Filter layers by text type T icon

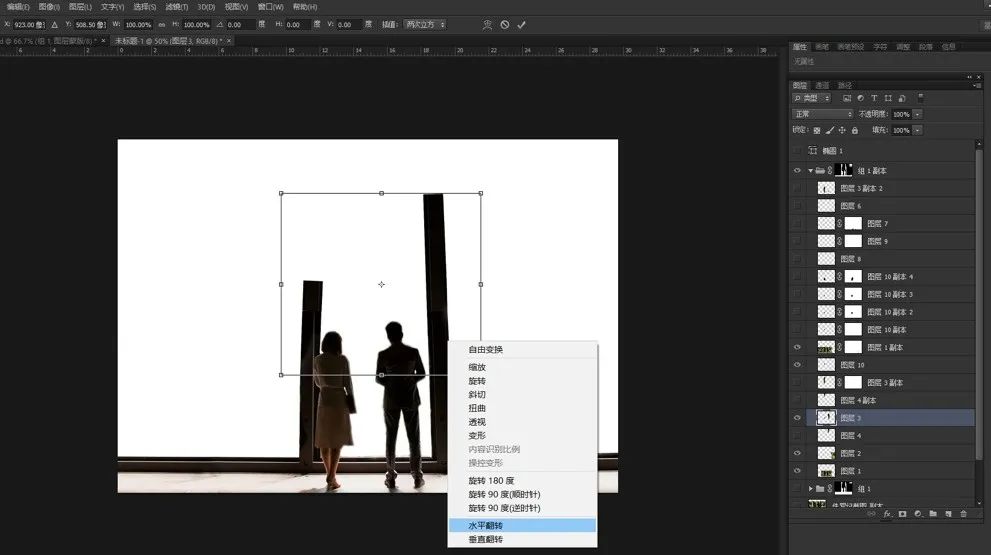pyautogui.click(x=874, y=98)
